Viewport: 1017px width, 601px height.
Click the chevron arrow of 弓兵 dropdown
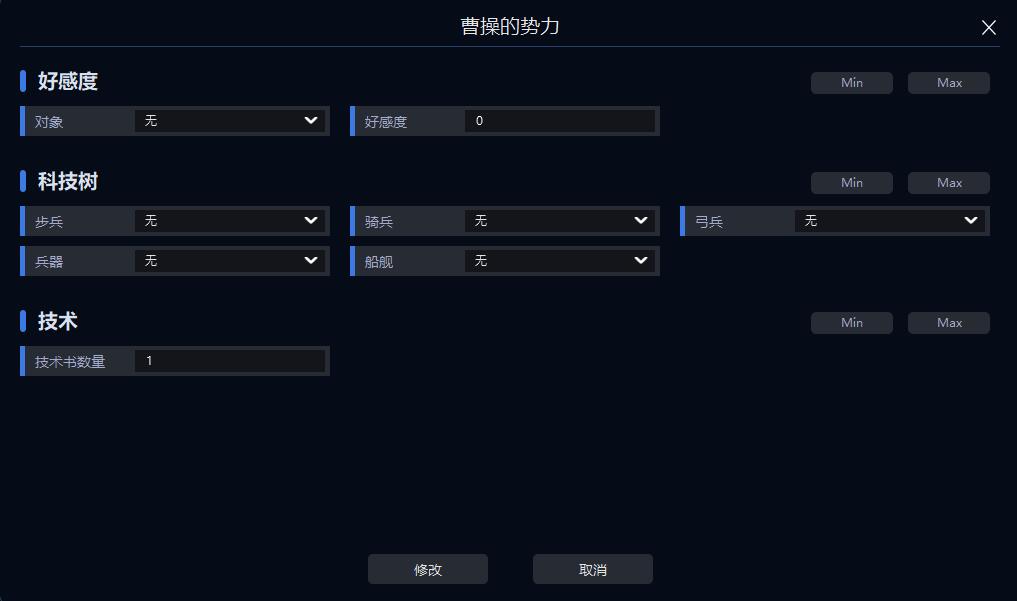(971, 220)
